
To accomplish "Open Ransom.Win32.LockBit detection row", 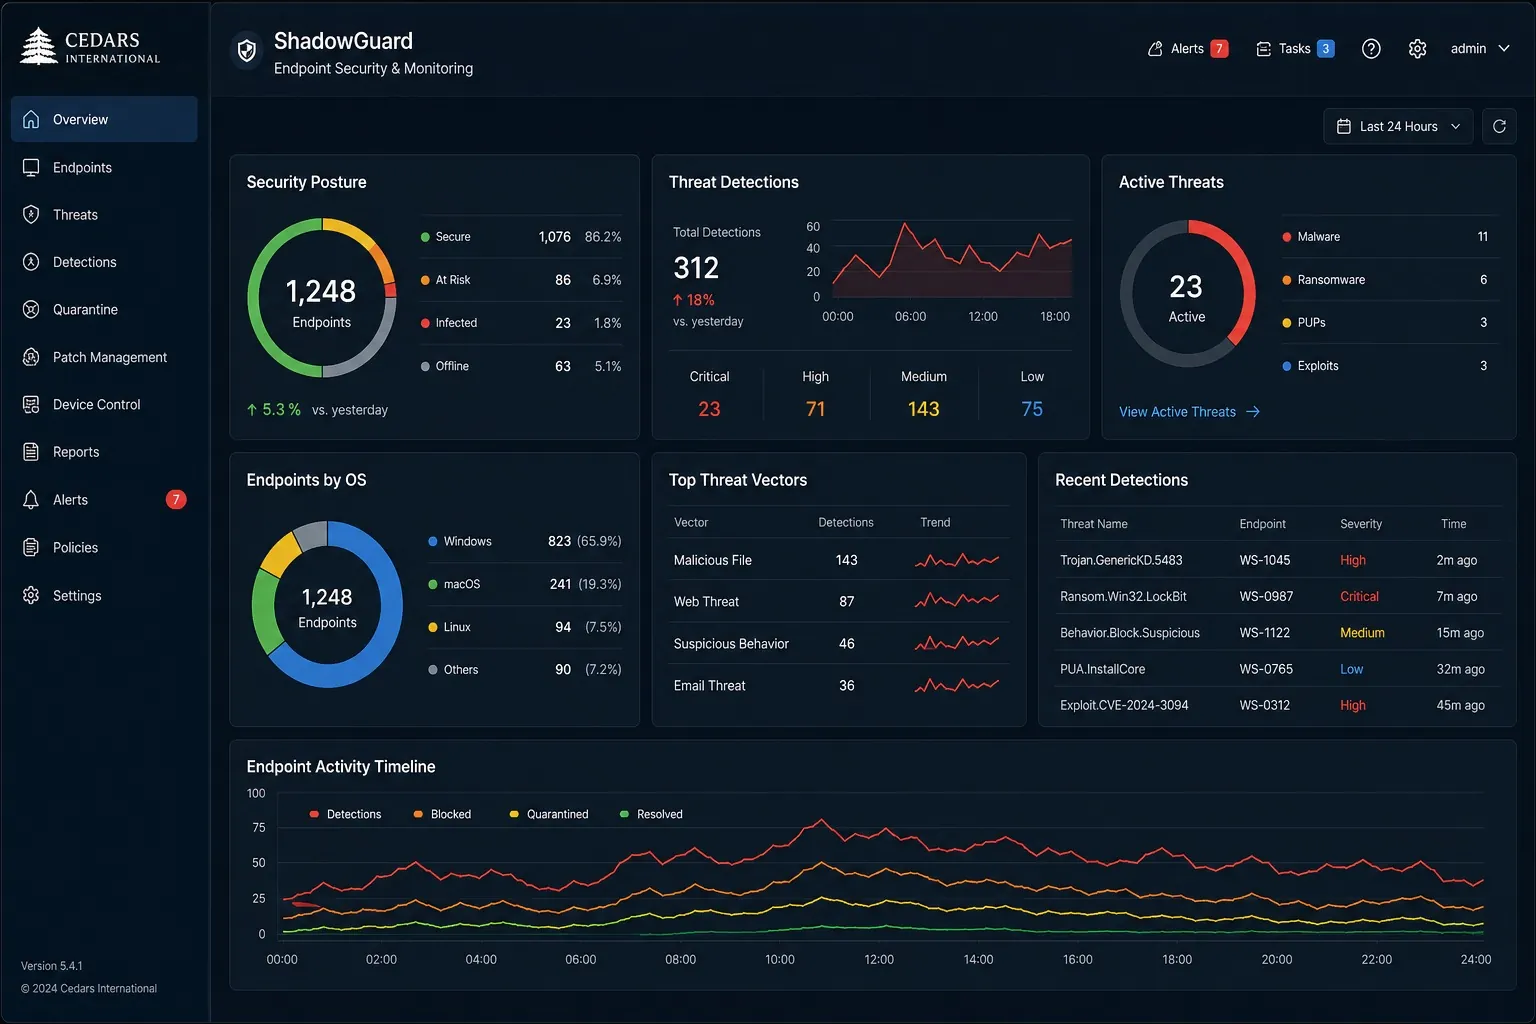I will (1278, 596).
